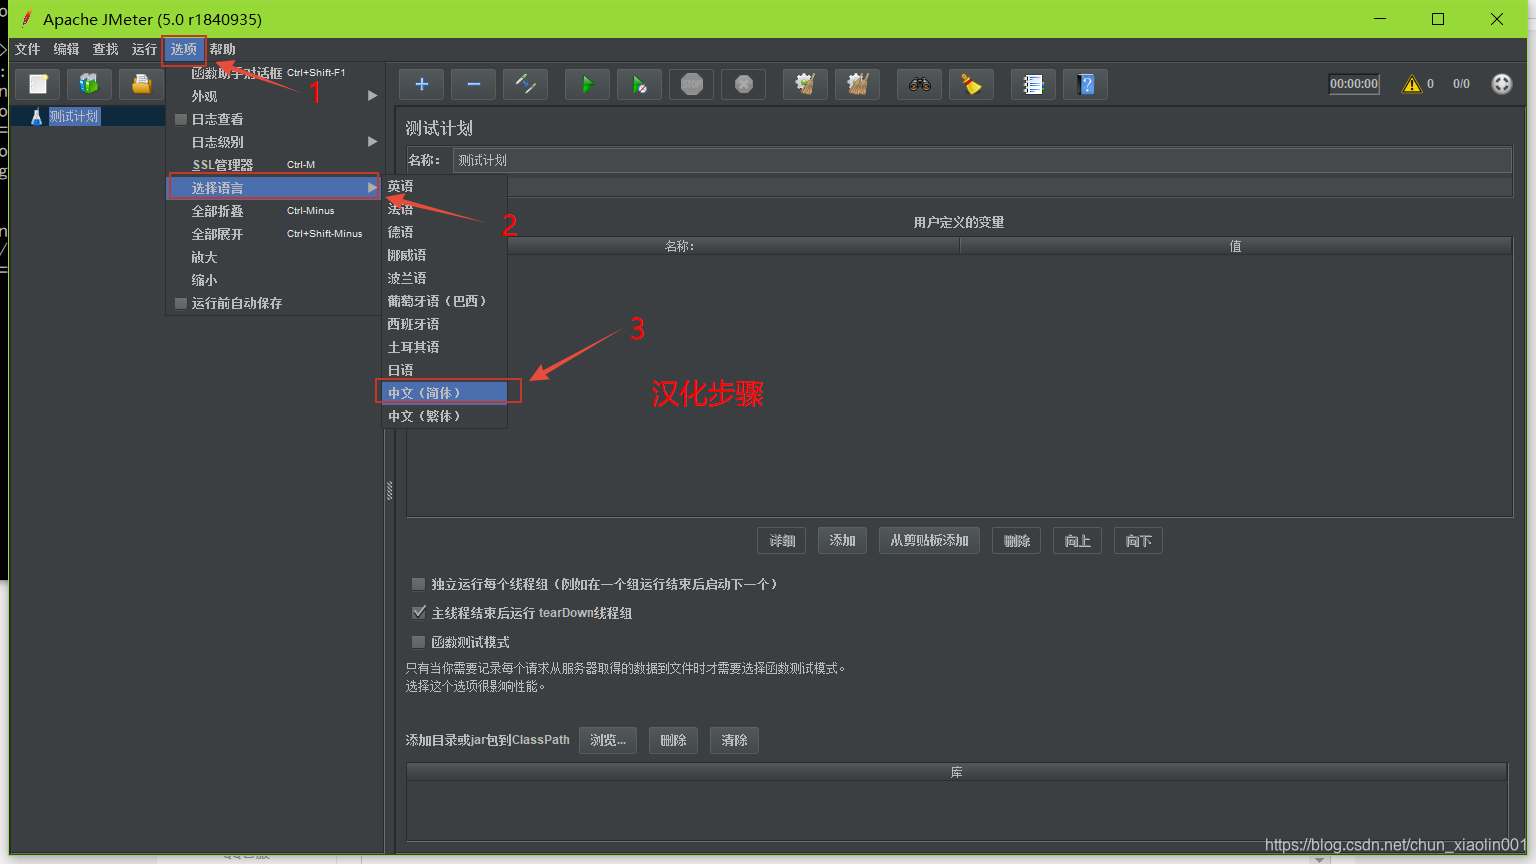Choose 放大 menu entry
Viewport: 1536px width, 864px height.
point(273,257)
